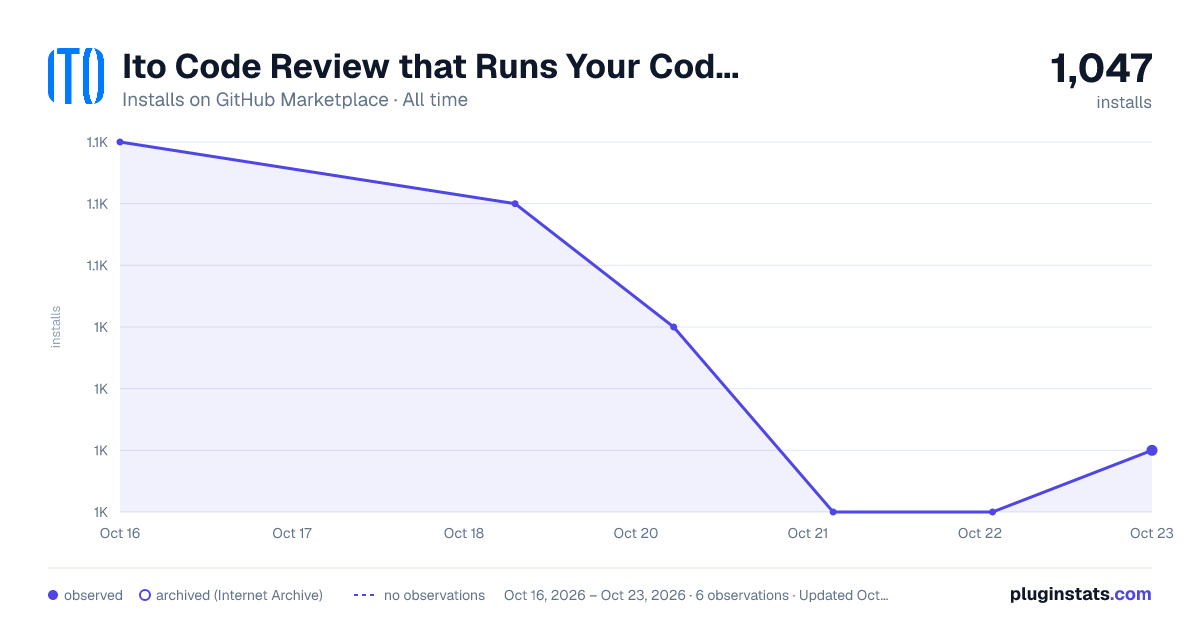Click the 'Oct 21' x-axis label
This screenshot has height=630, width=1200.
coord(808,534)
